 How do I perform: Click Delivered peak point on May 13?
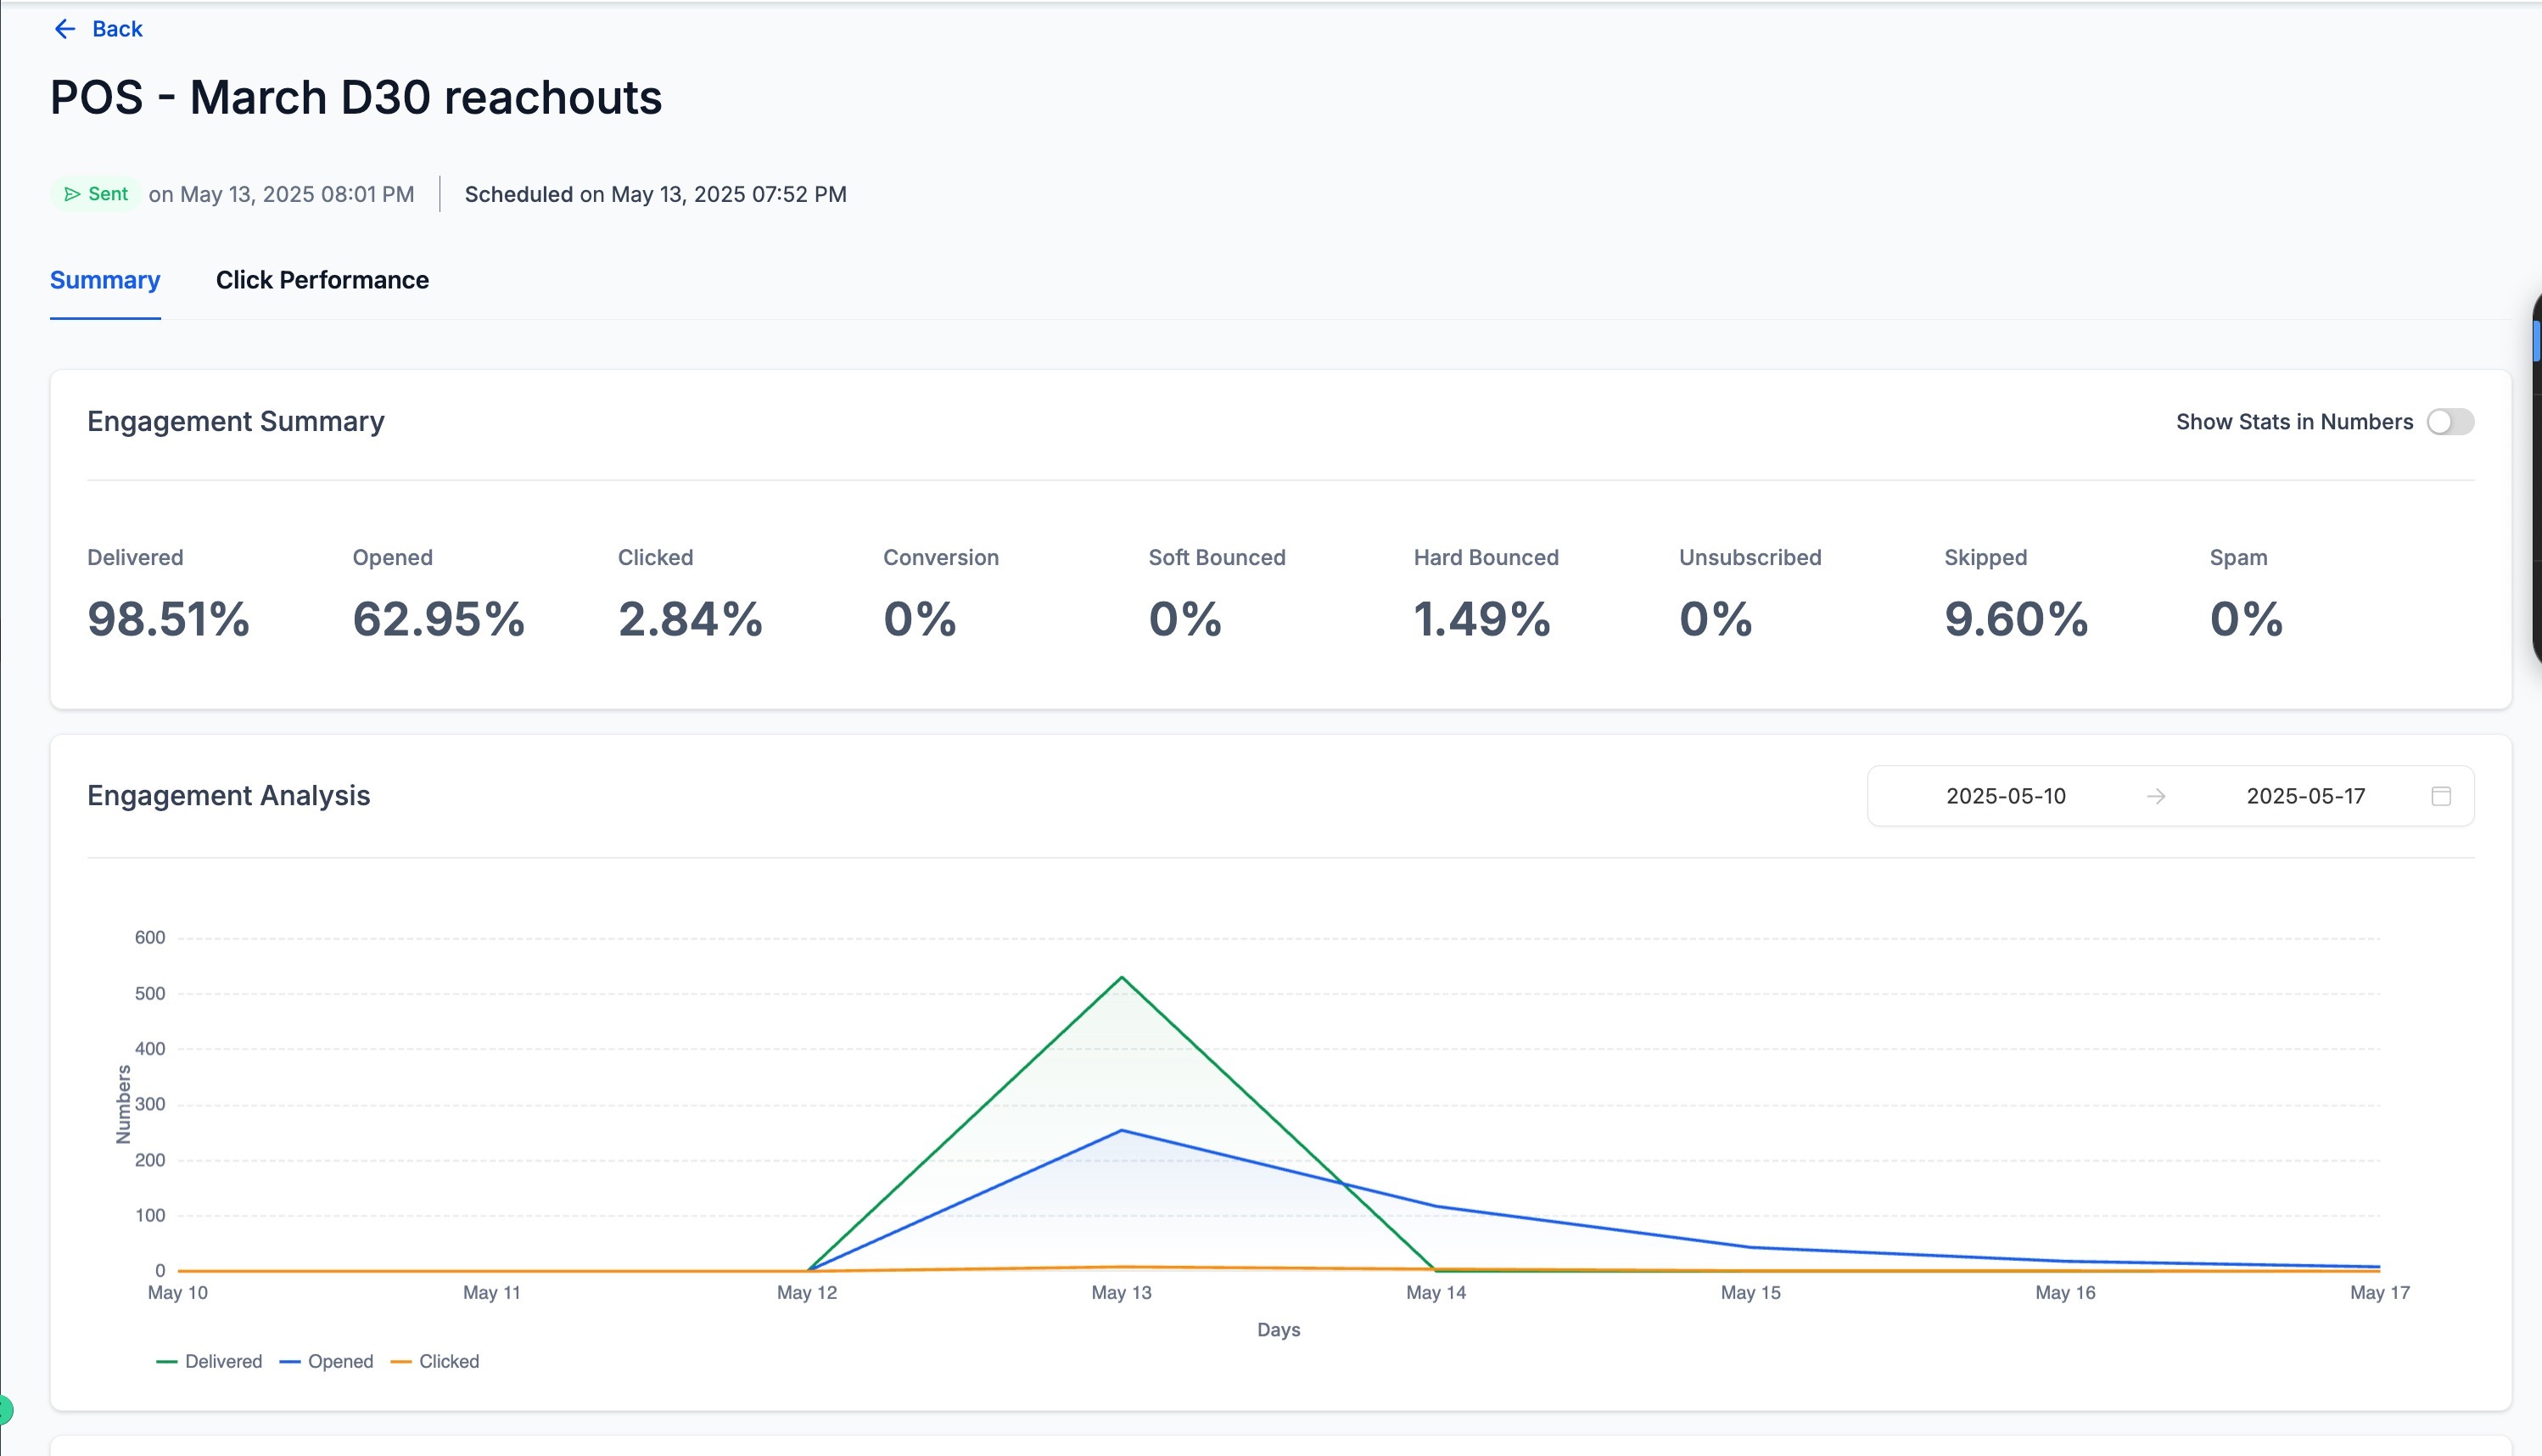1122,977
